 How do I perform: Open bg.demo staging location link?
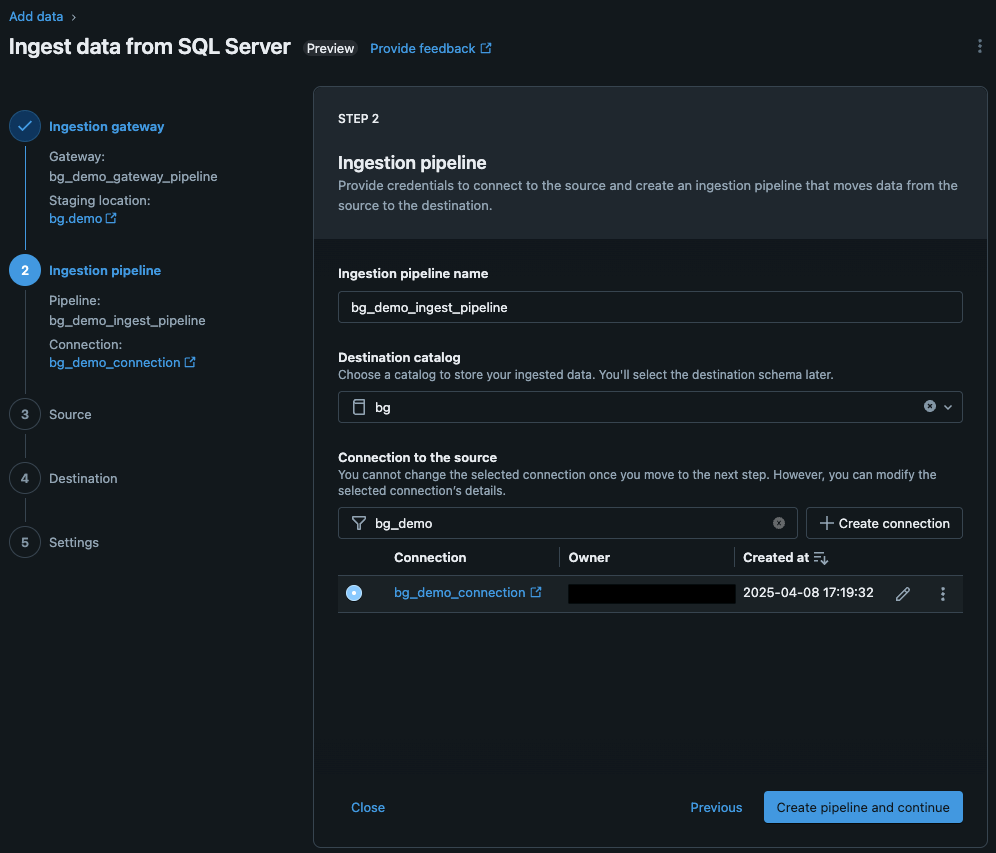pos(76,218)
